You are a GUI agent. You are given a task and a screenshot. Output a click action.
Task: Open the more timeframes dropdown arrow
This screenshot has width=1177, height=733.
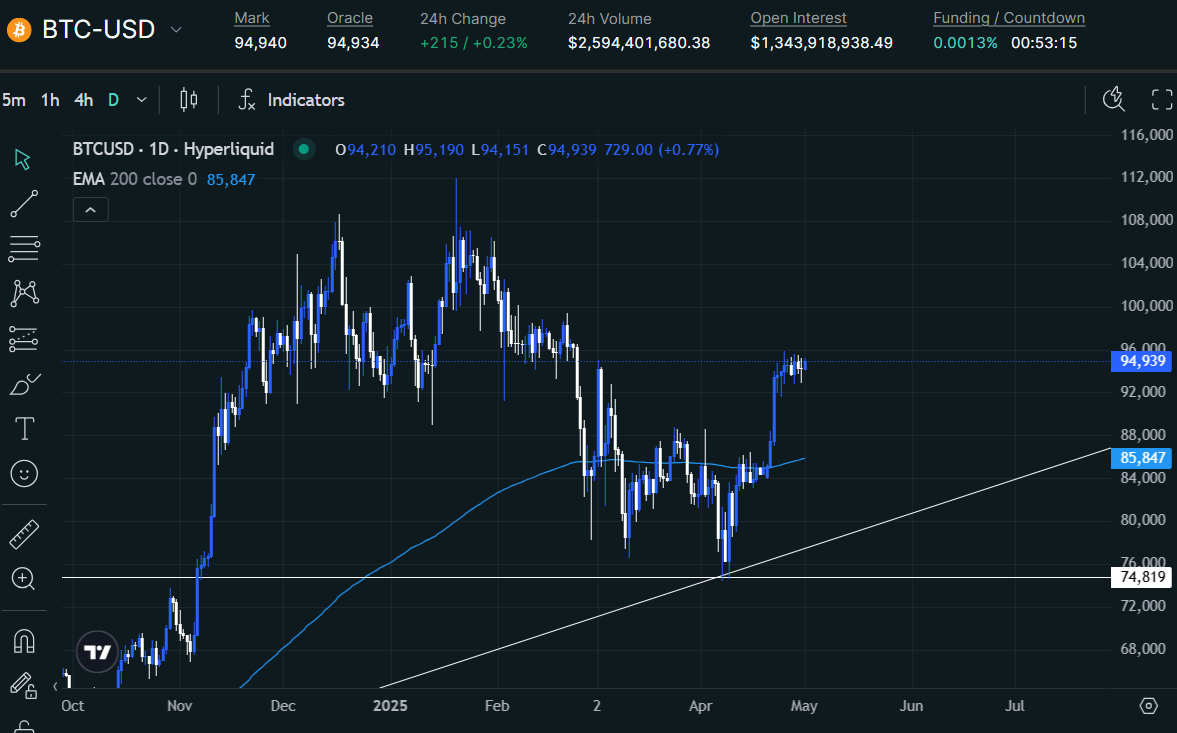pos(141,100)
